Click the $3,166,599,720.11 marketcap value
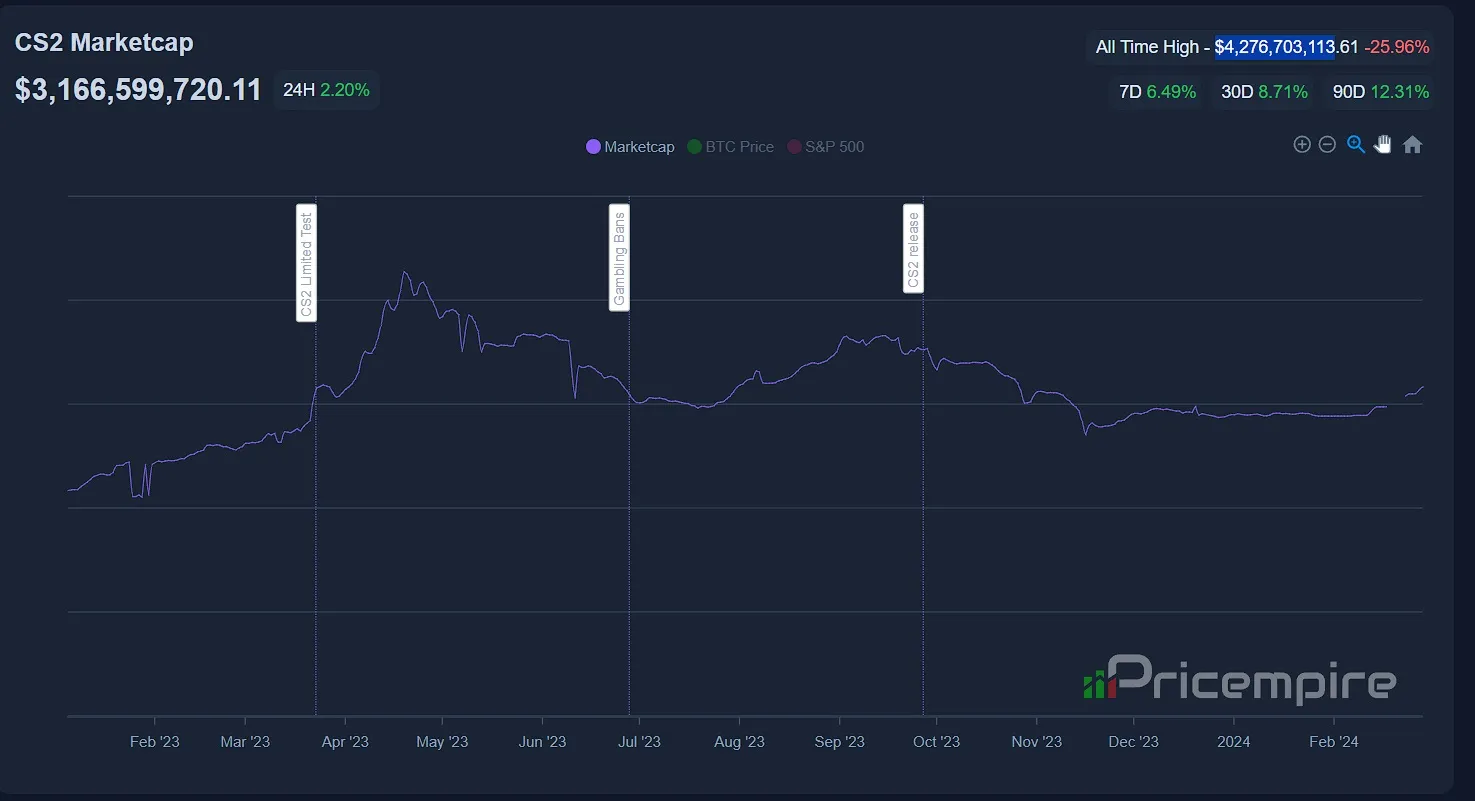The width and height of the screenshot is (1475, 801). click(138, 90)
